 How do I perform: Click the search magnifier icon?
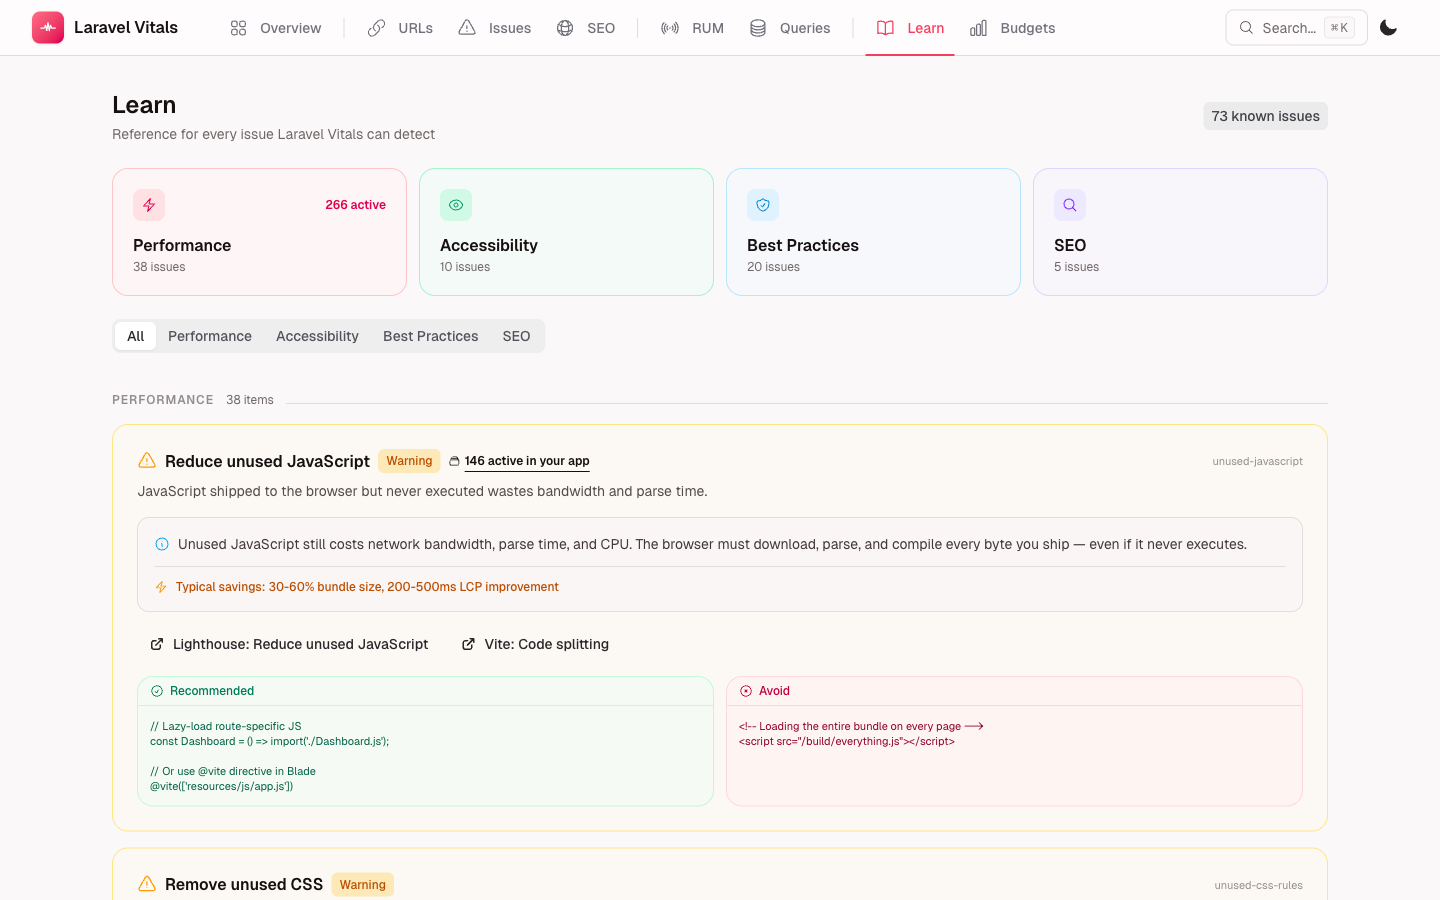(x=1246, y=28)
